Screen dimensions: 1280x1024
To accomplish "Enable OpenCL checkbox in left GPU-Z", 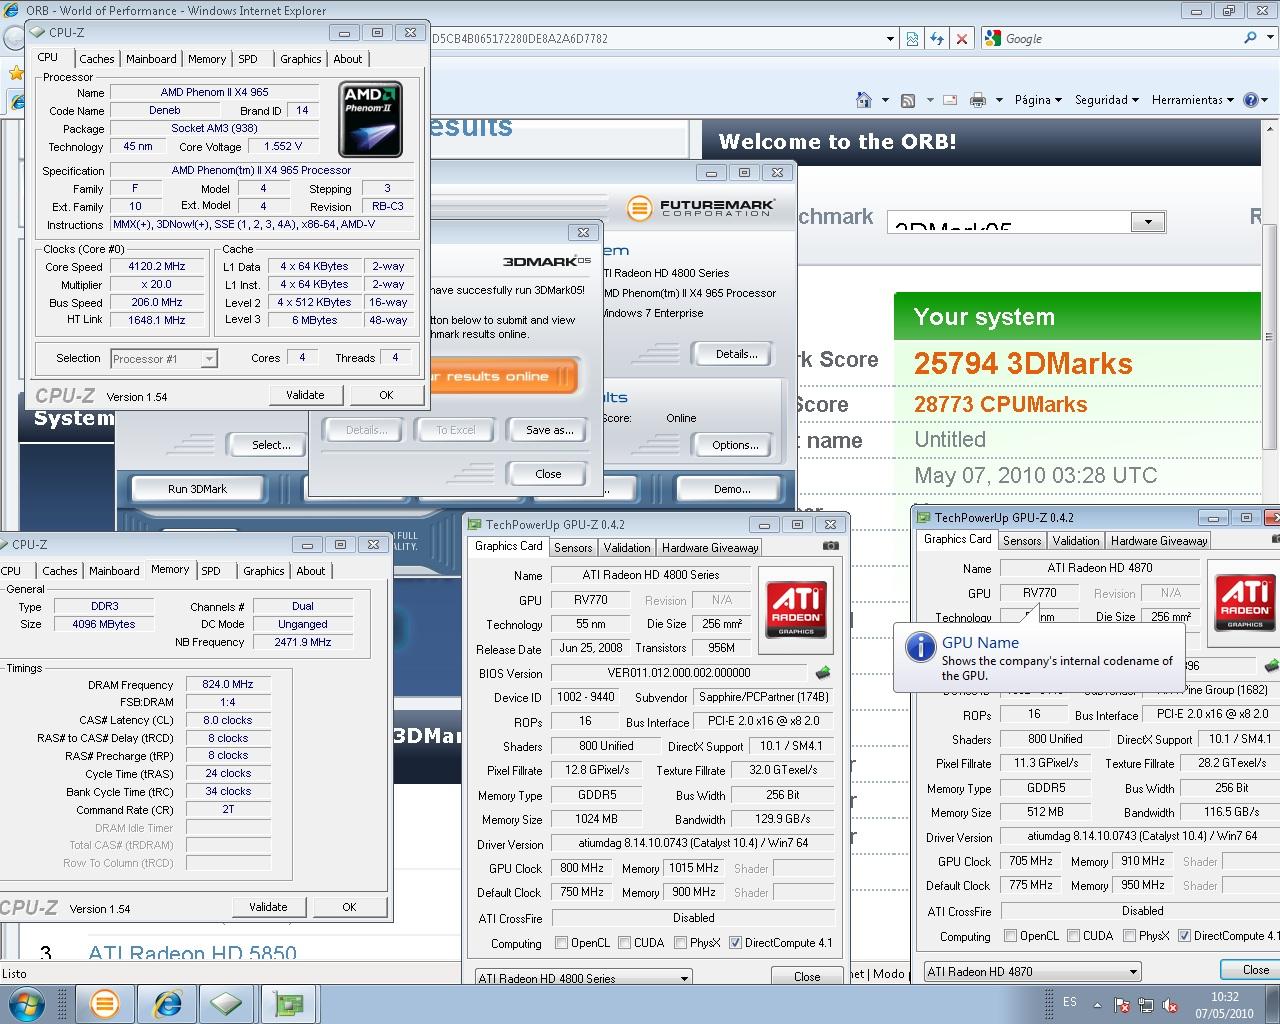I will tap(562, 943).
